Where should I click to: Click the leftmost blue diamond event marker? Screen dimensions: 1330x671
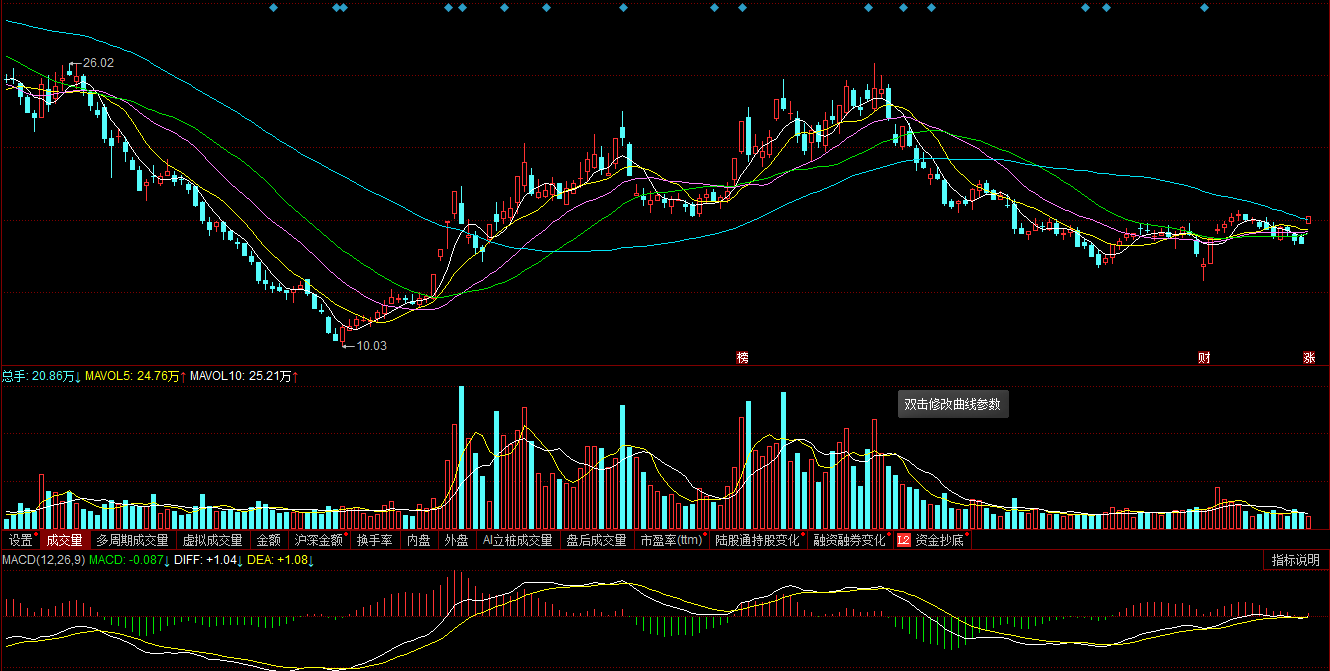274,8
